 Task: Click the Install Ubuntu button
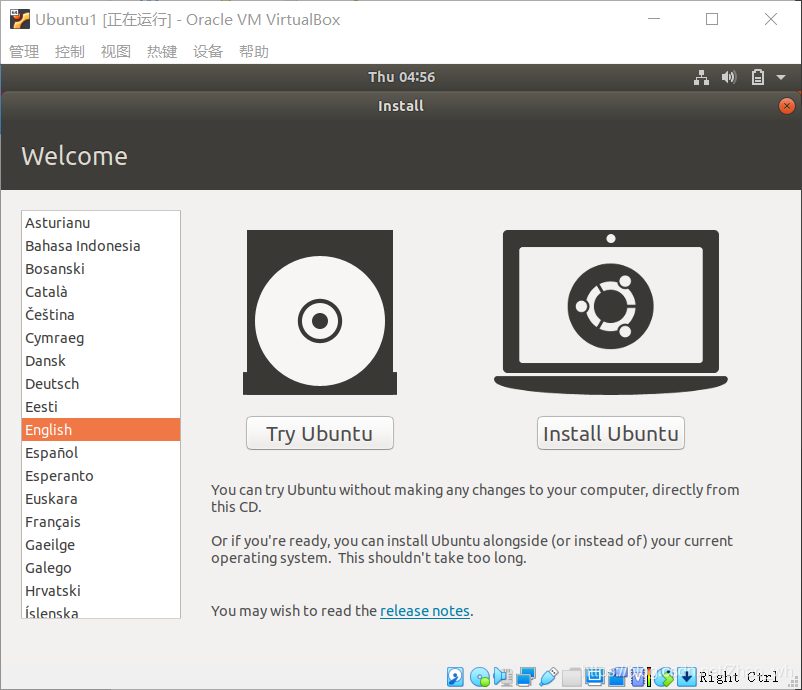[x=611, y=433]
